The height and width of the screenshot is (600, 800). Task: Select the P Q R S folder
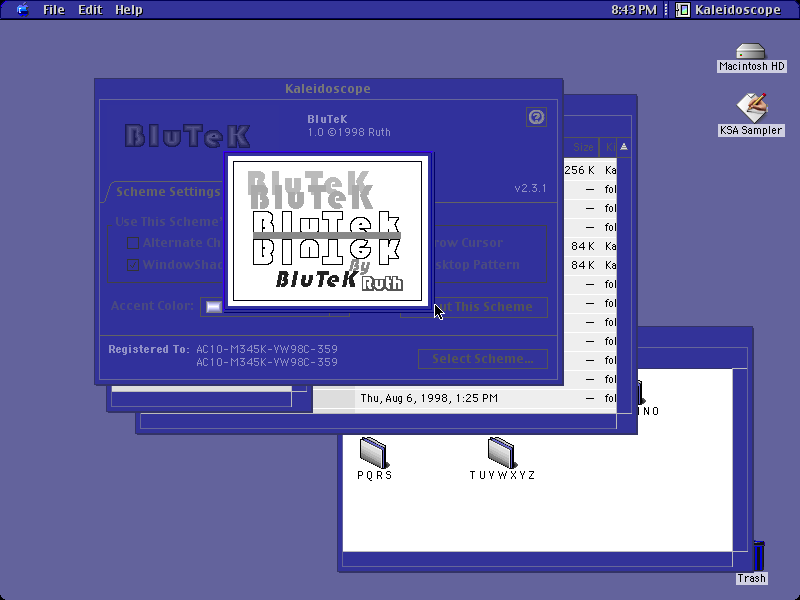coord(374,459)
